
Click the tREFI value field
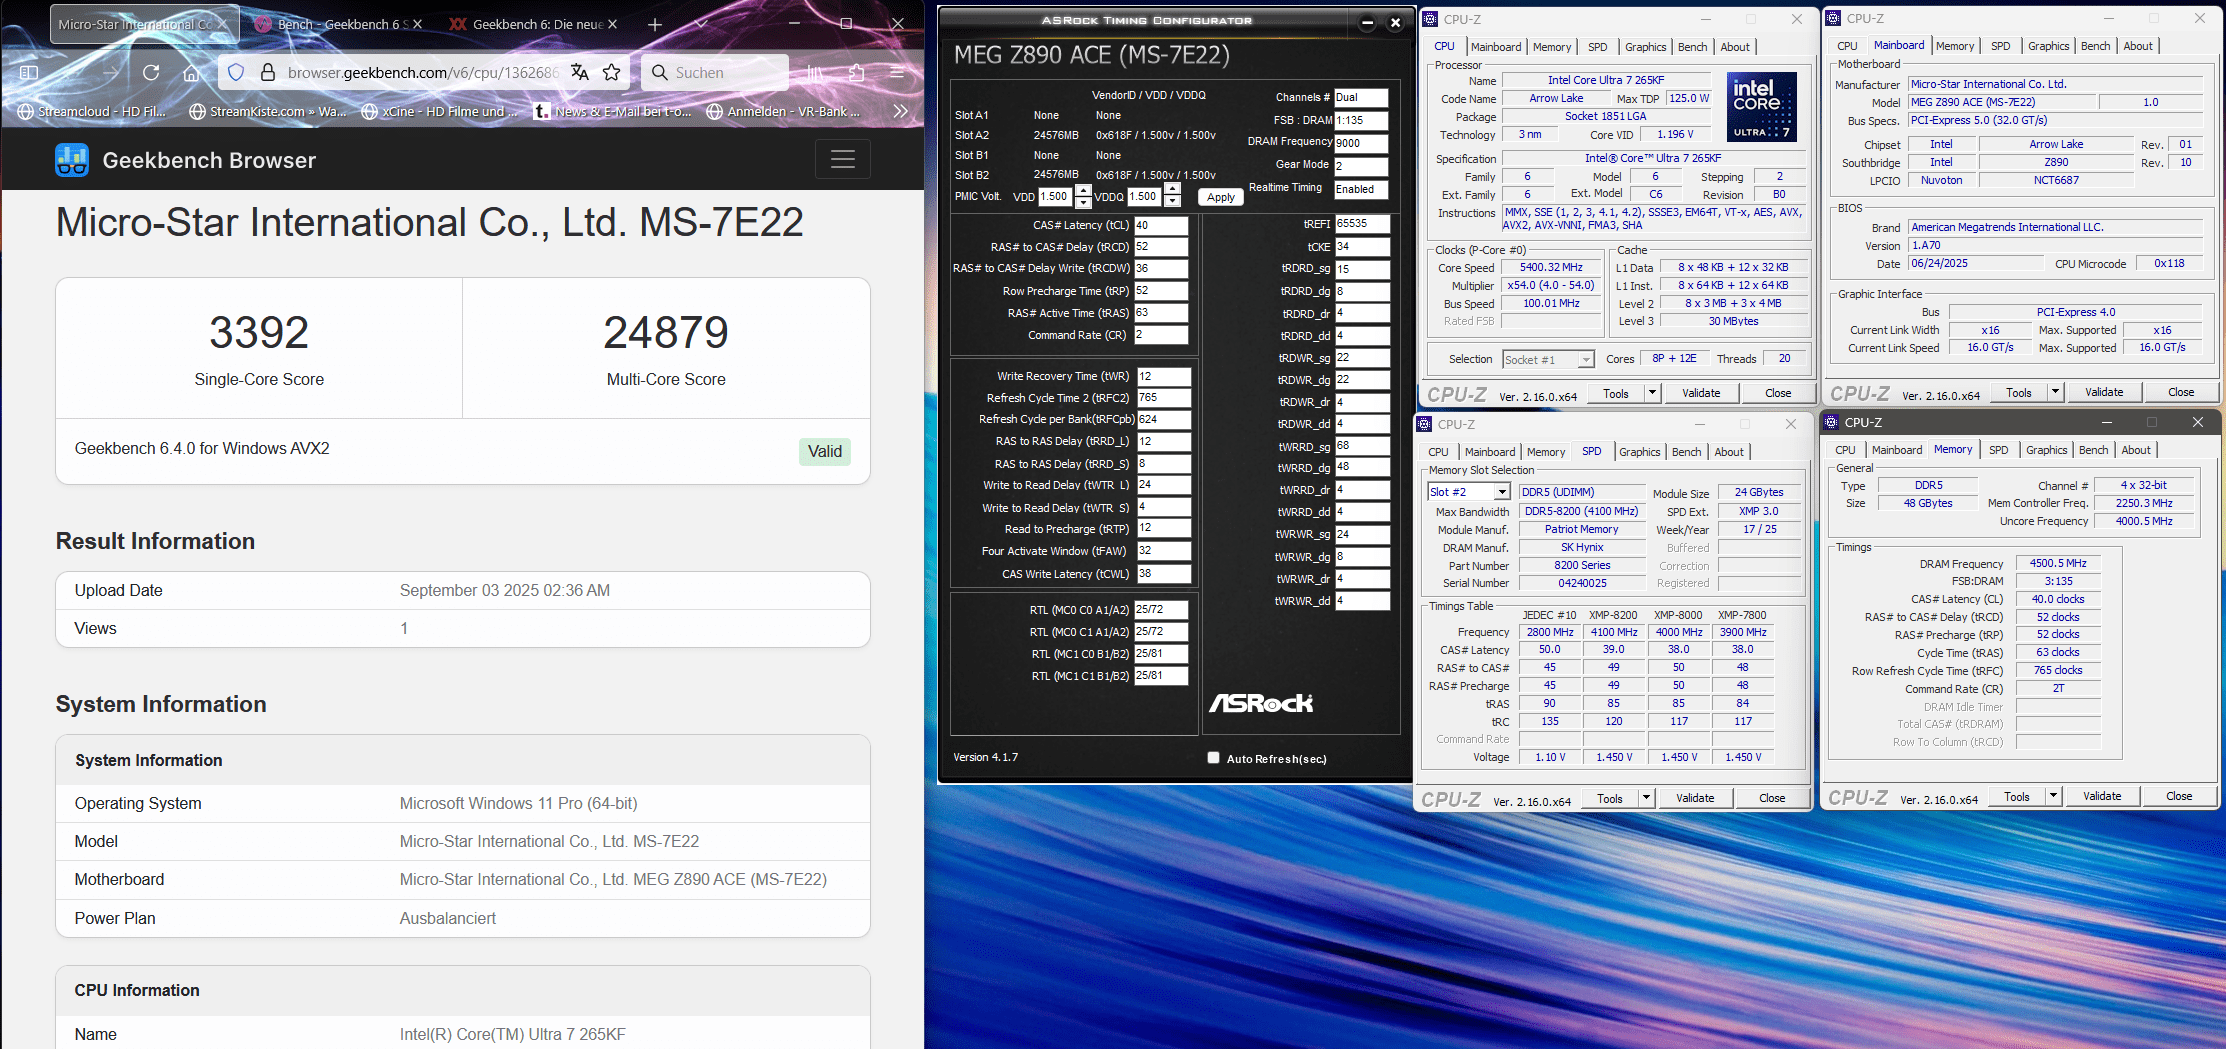coord(1362,224)
